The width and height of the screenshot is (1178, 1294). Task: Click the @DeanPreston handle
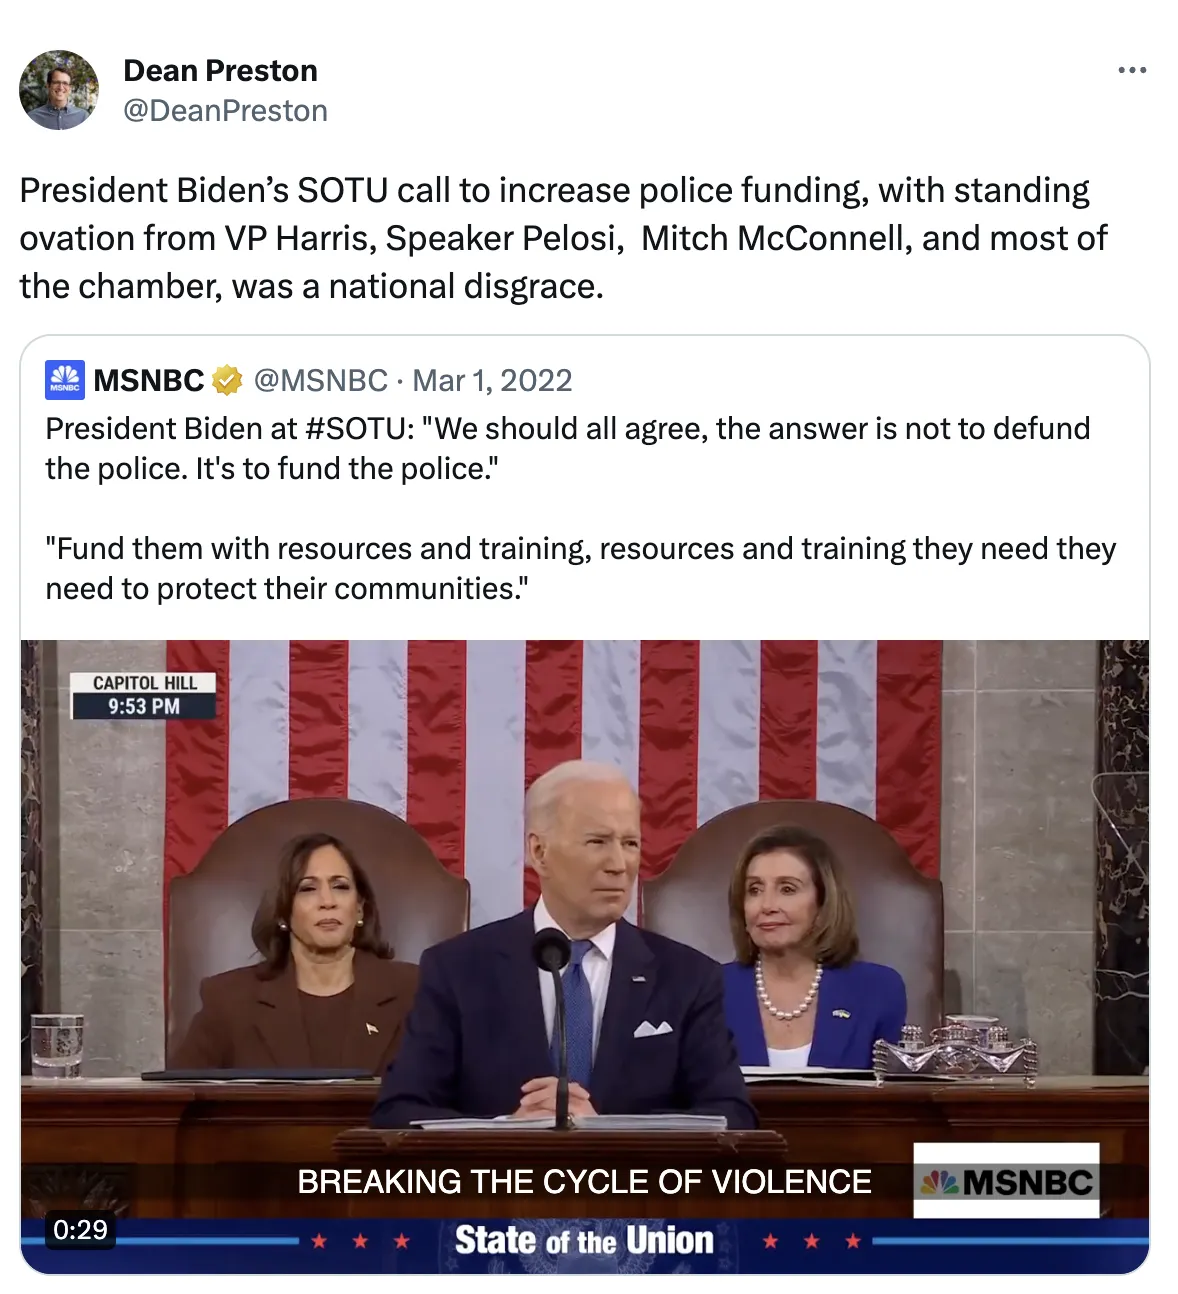pos(225,111)
